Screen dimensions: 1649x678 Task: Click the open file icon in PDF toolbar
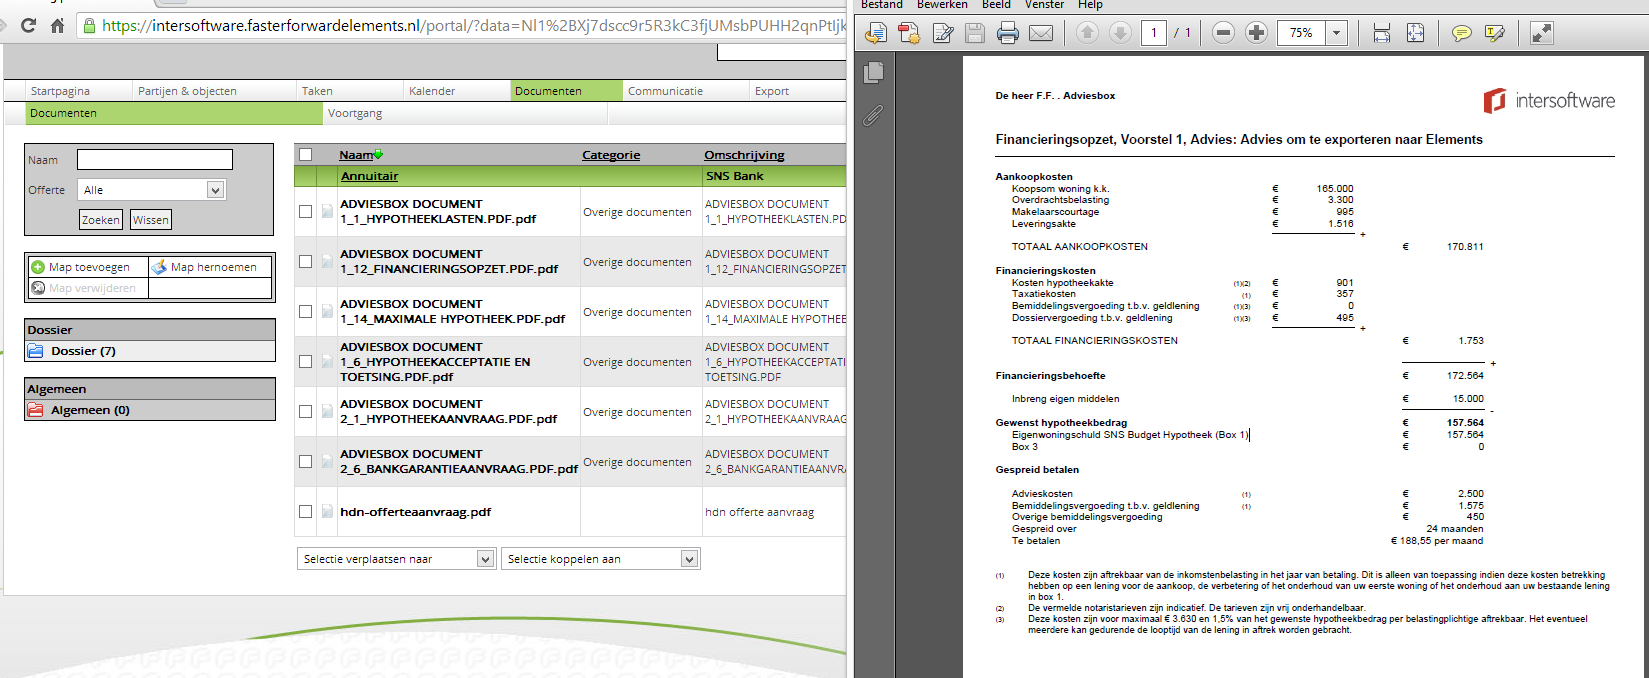875,33
